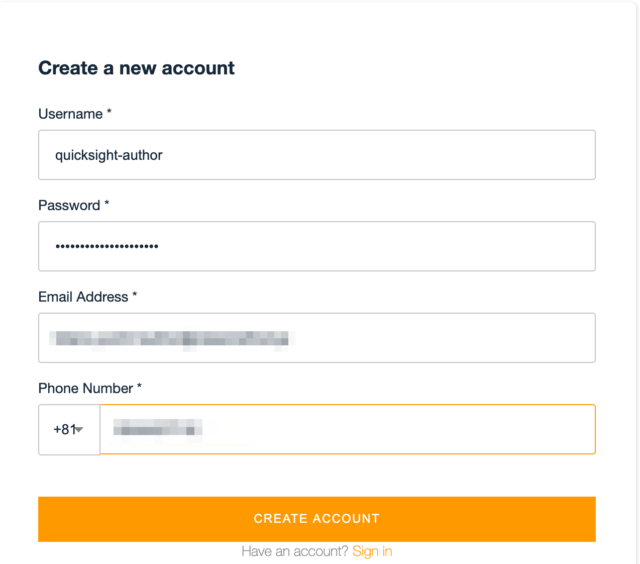Click the Email Address label
This screenshot has height=564, width=640.
[x=83, y=297]
